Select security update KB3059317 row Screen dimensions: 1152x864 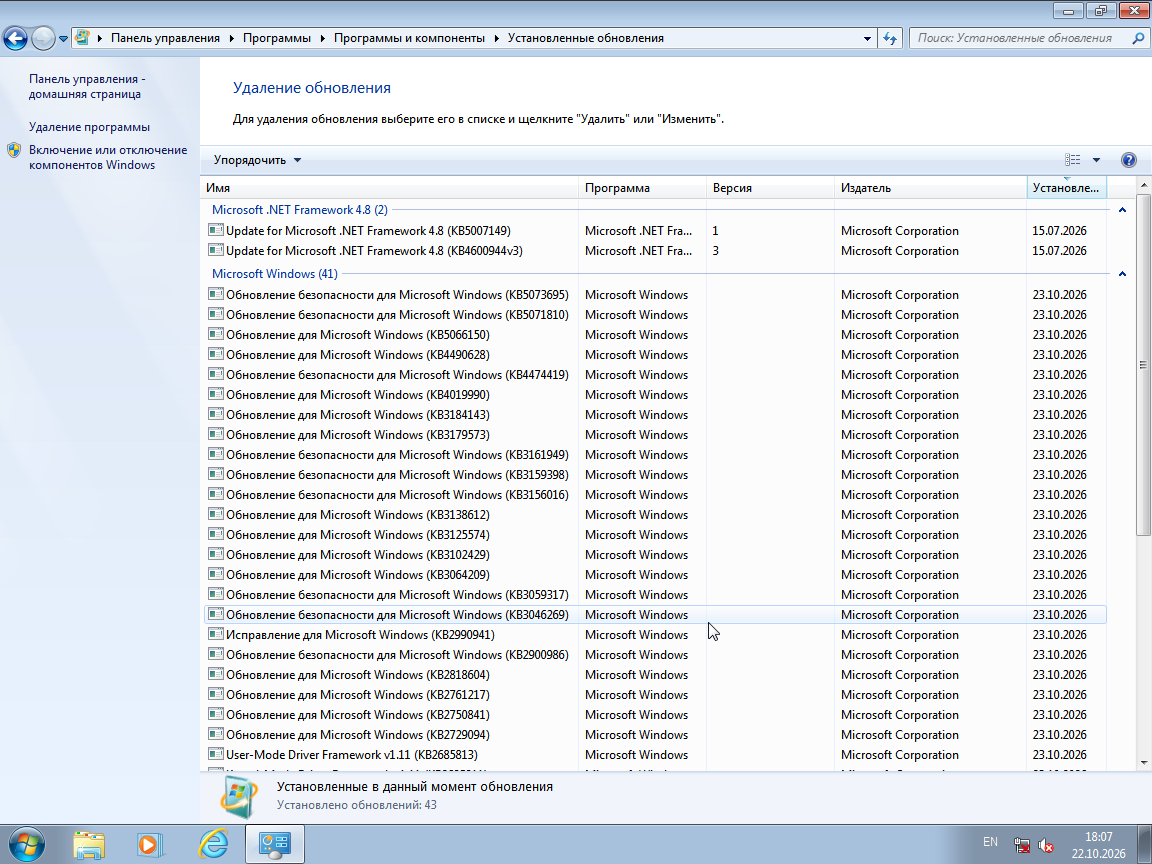655,594
